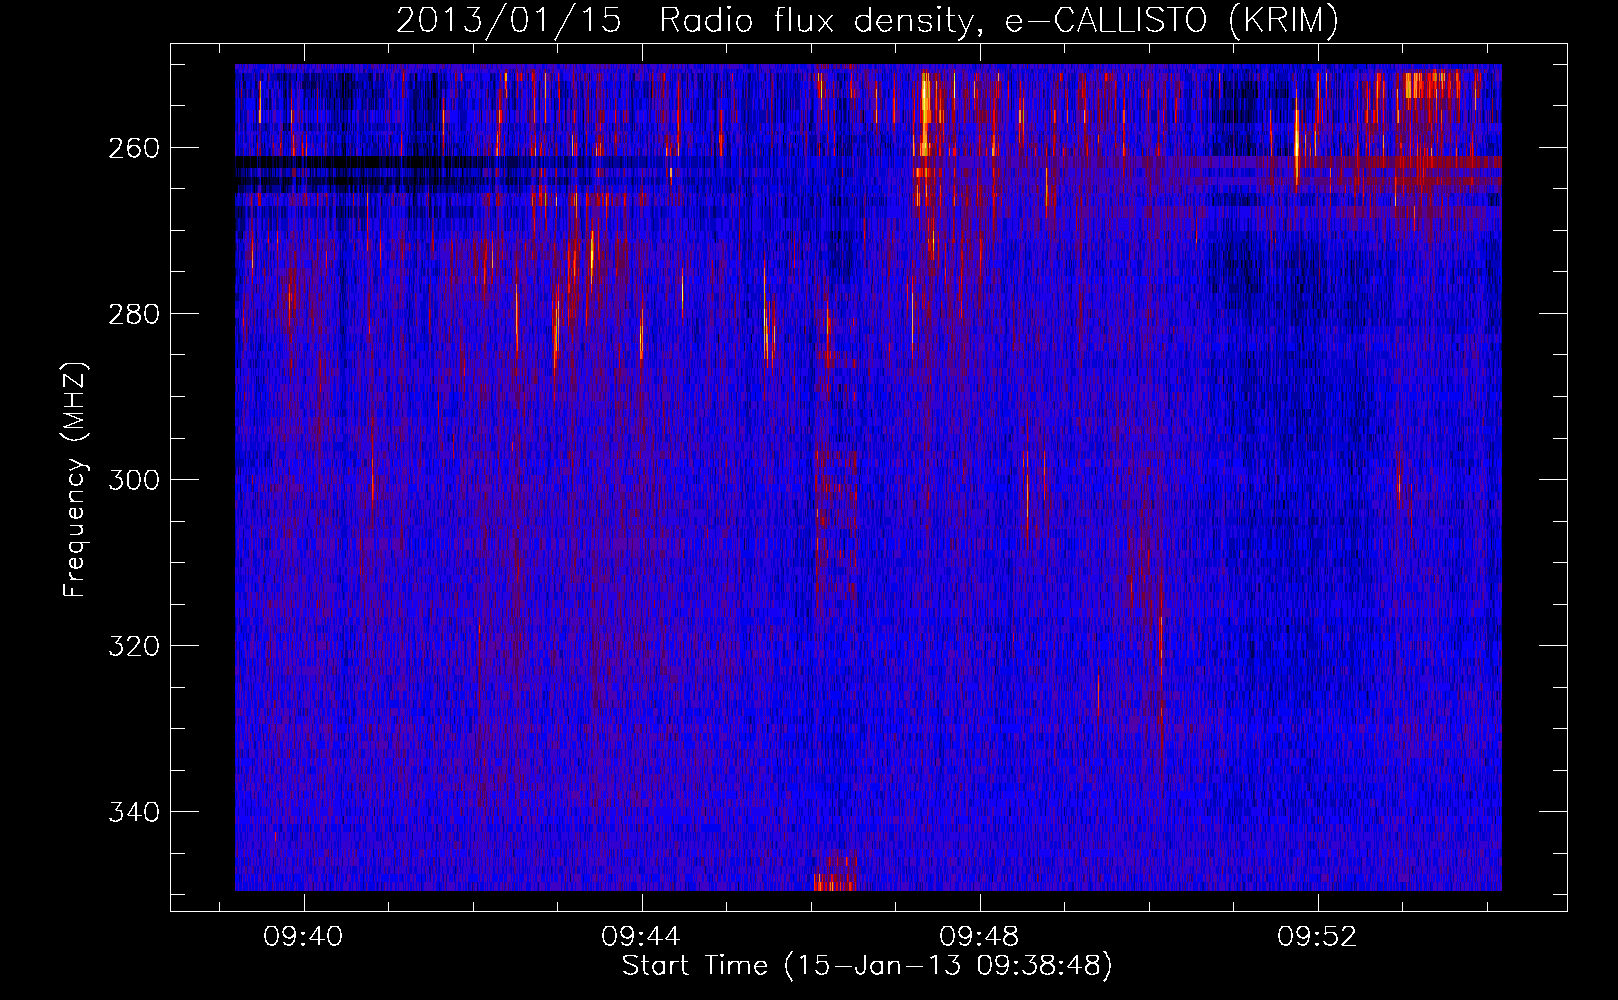The image size is (1618, 1000).
Task: Click the 300 frequency tick label
Action: click(133, 481)
